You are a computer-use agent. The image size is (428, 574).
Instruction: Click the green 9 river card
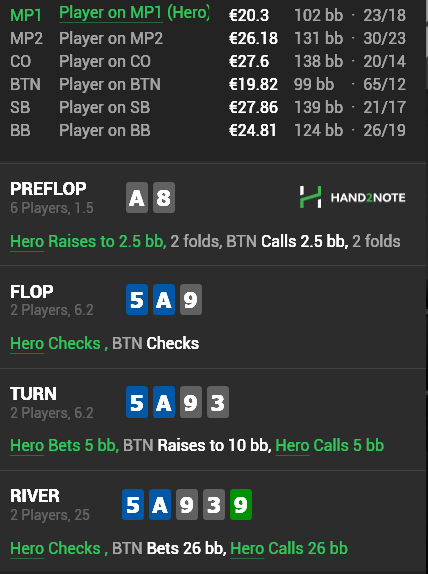click(241, 504)
